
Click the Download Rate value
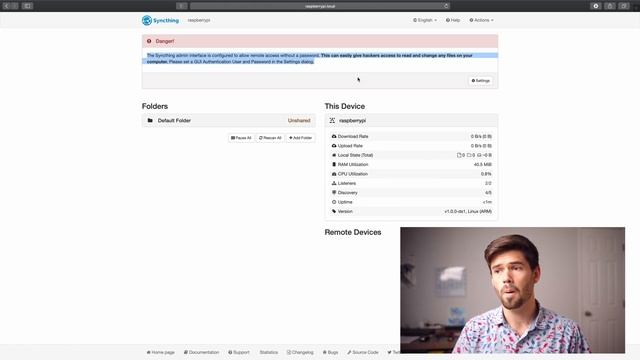tap(481, 136)
